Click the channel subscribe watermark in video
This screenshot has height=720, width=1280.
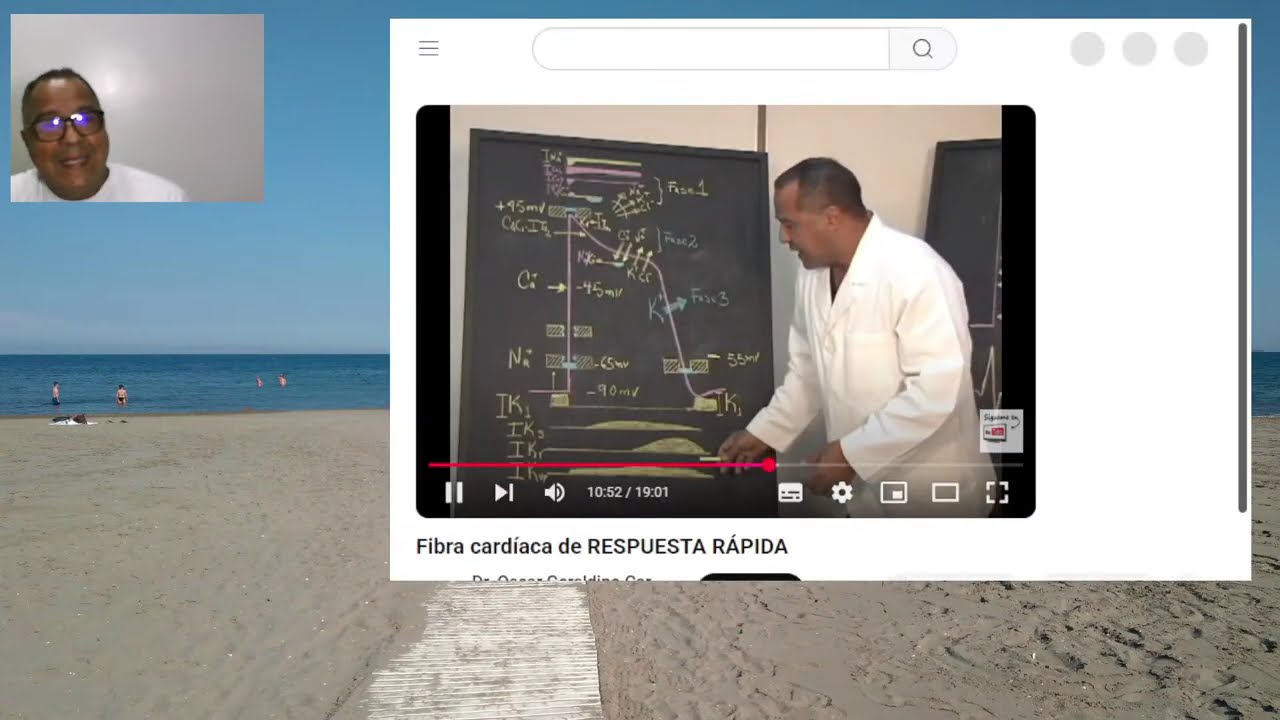(x=1001, y=431)
